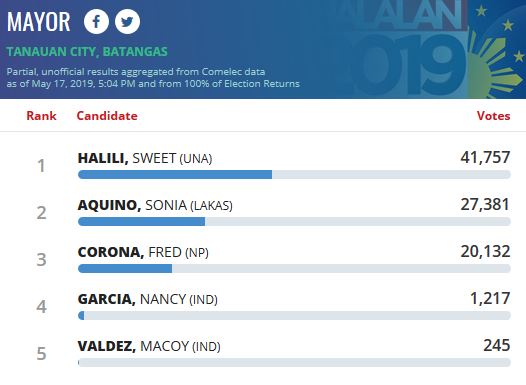Open candidate VALDEZ, MACOY (IND)
Image resolution: width=526 pixels, height=385 pixels.
(149, 346)
